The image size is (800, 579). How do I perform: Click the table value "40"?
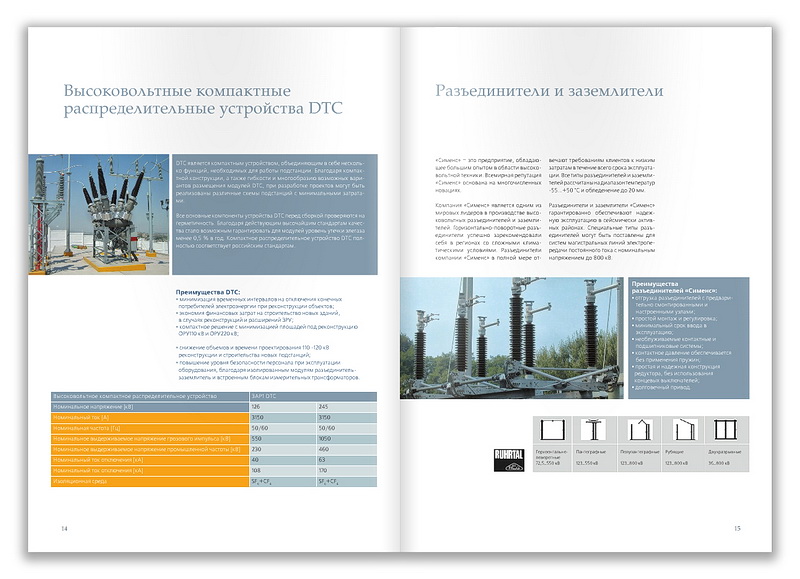(x=255, y=460)
